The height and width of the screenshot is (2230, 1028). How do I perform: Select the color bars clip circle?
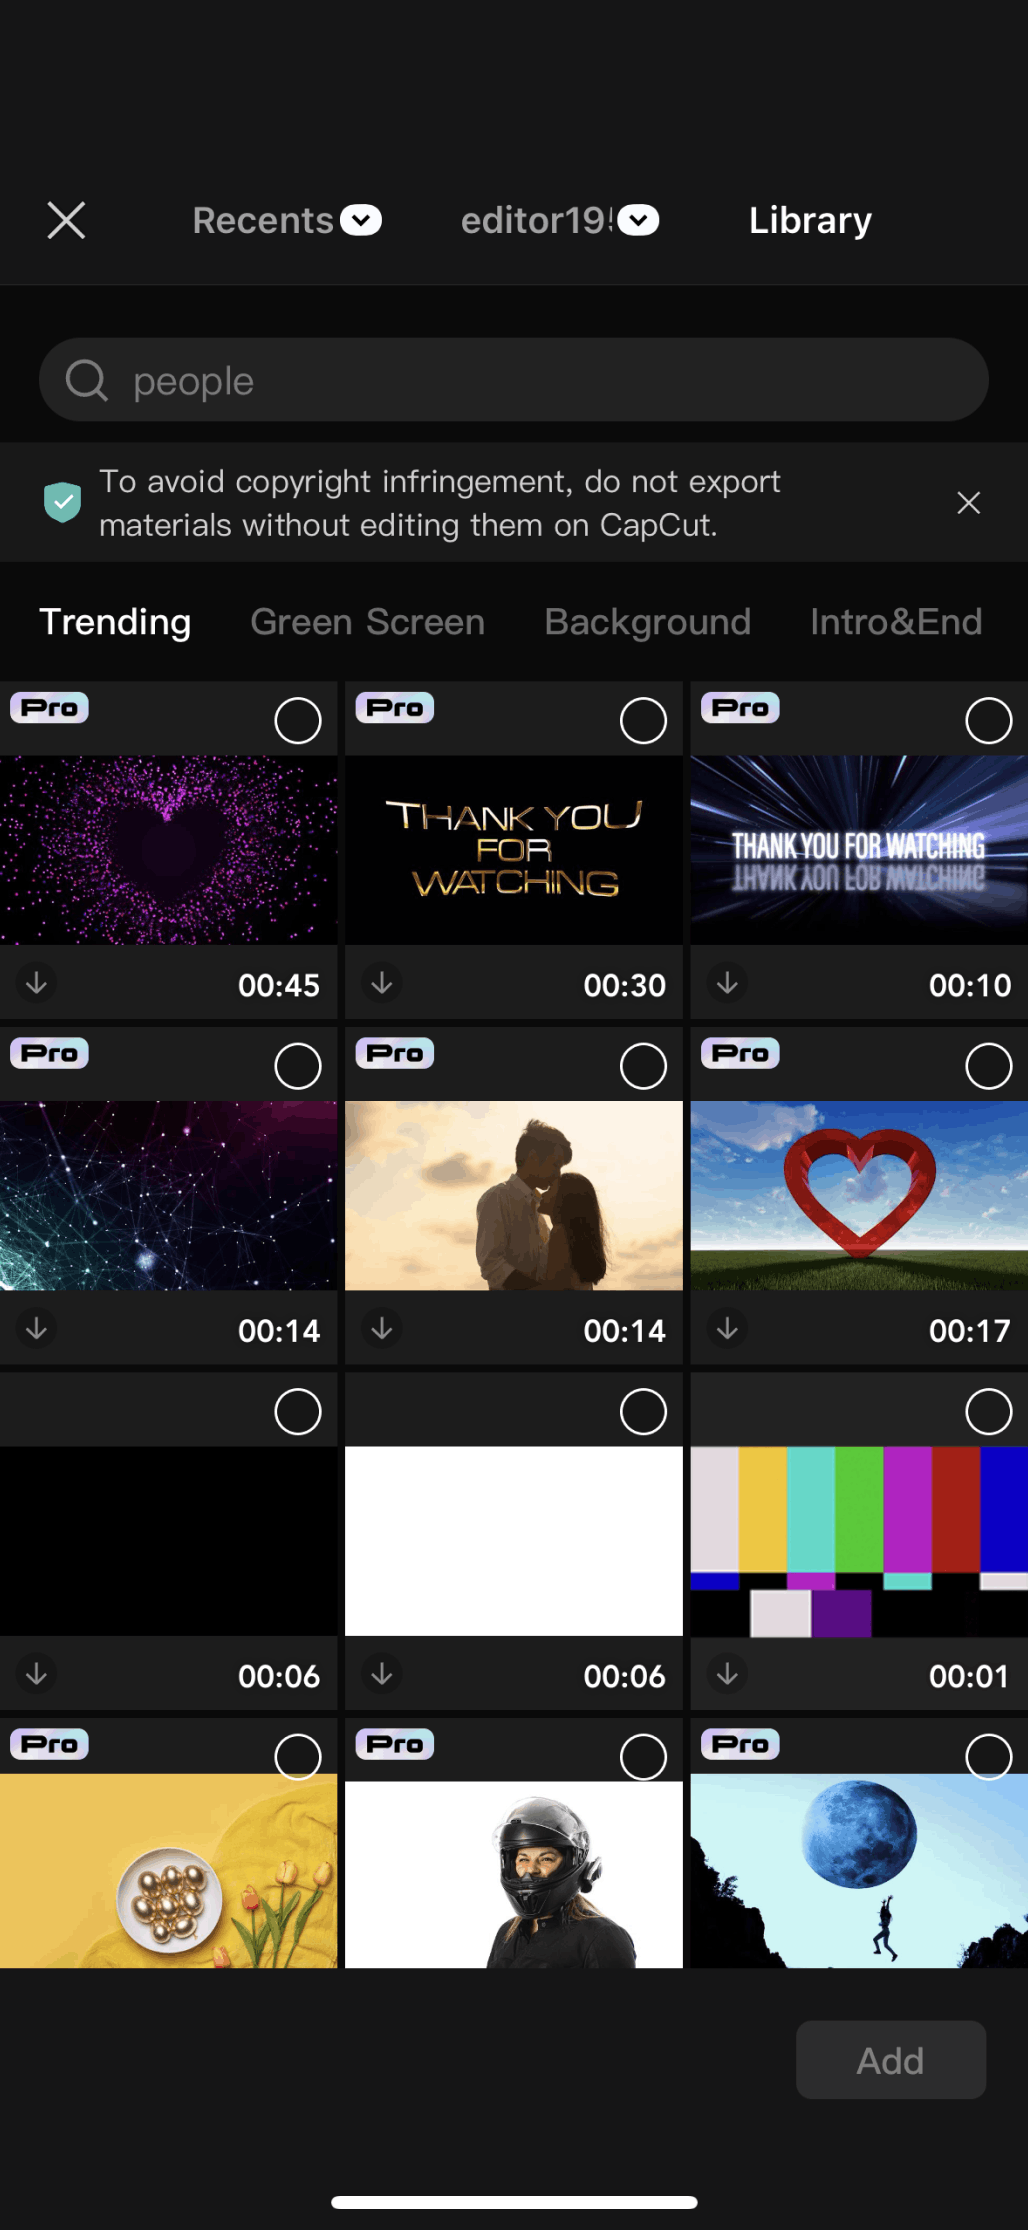point(989,1412)
